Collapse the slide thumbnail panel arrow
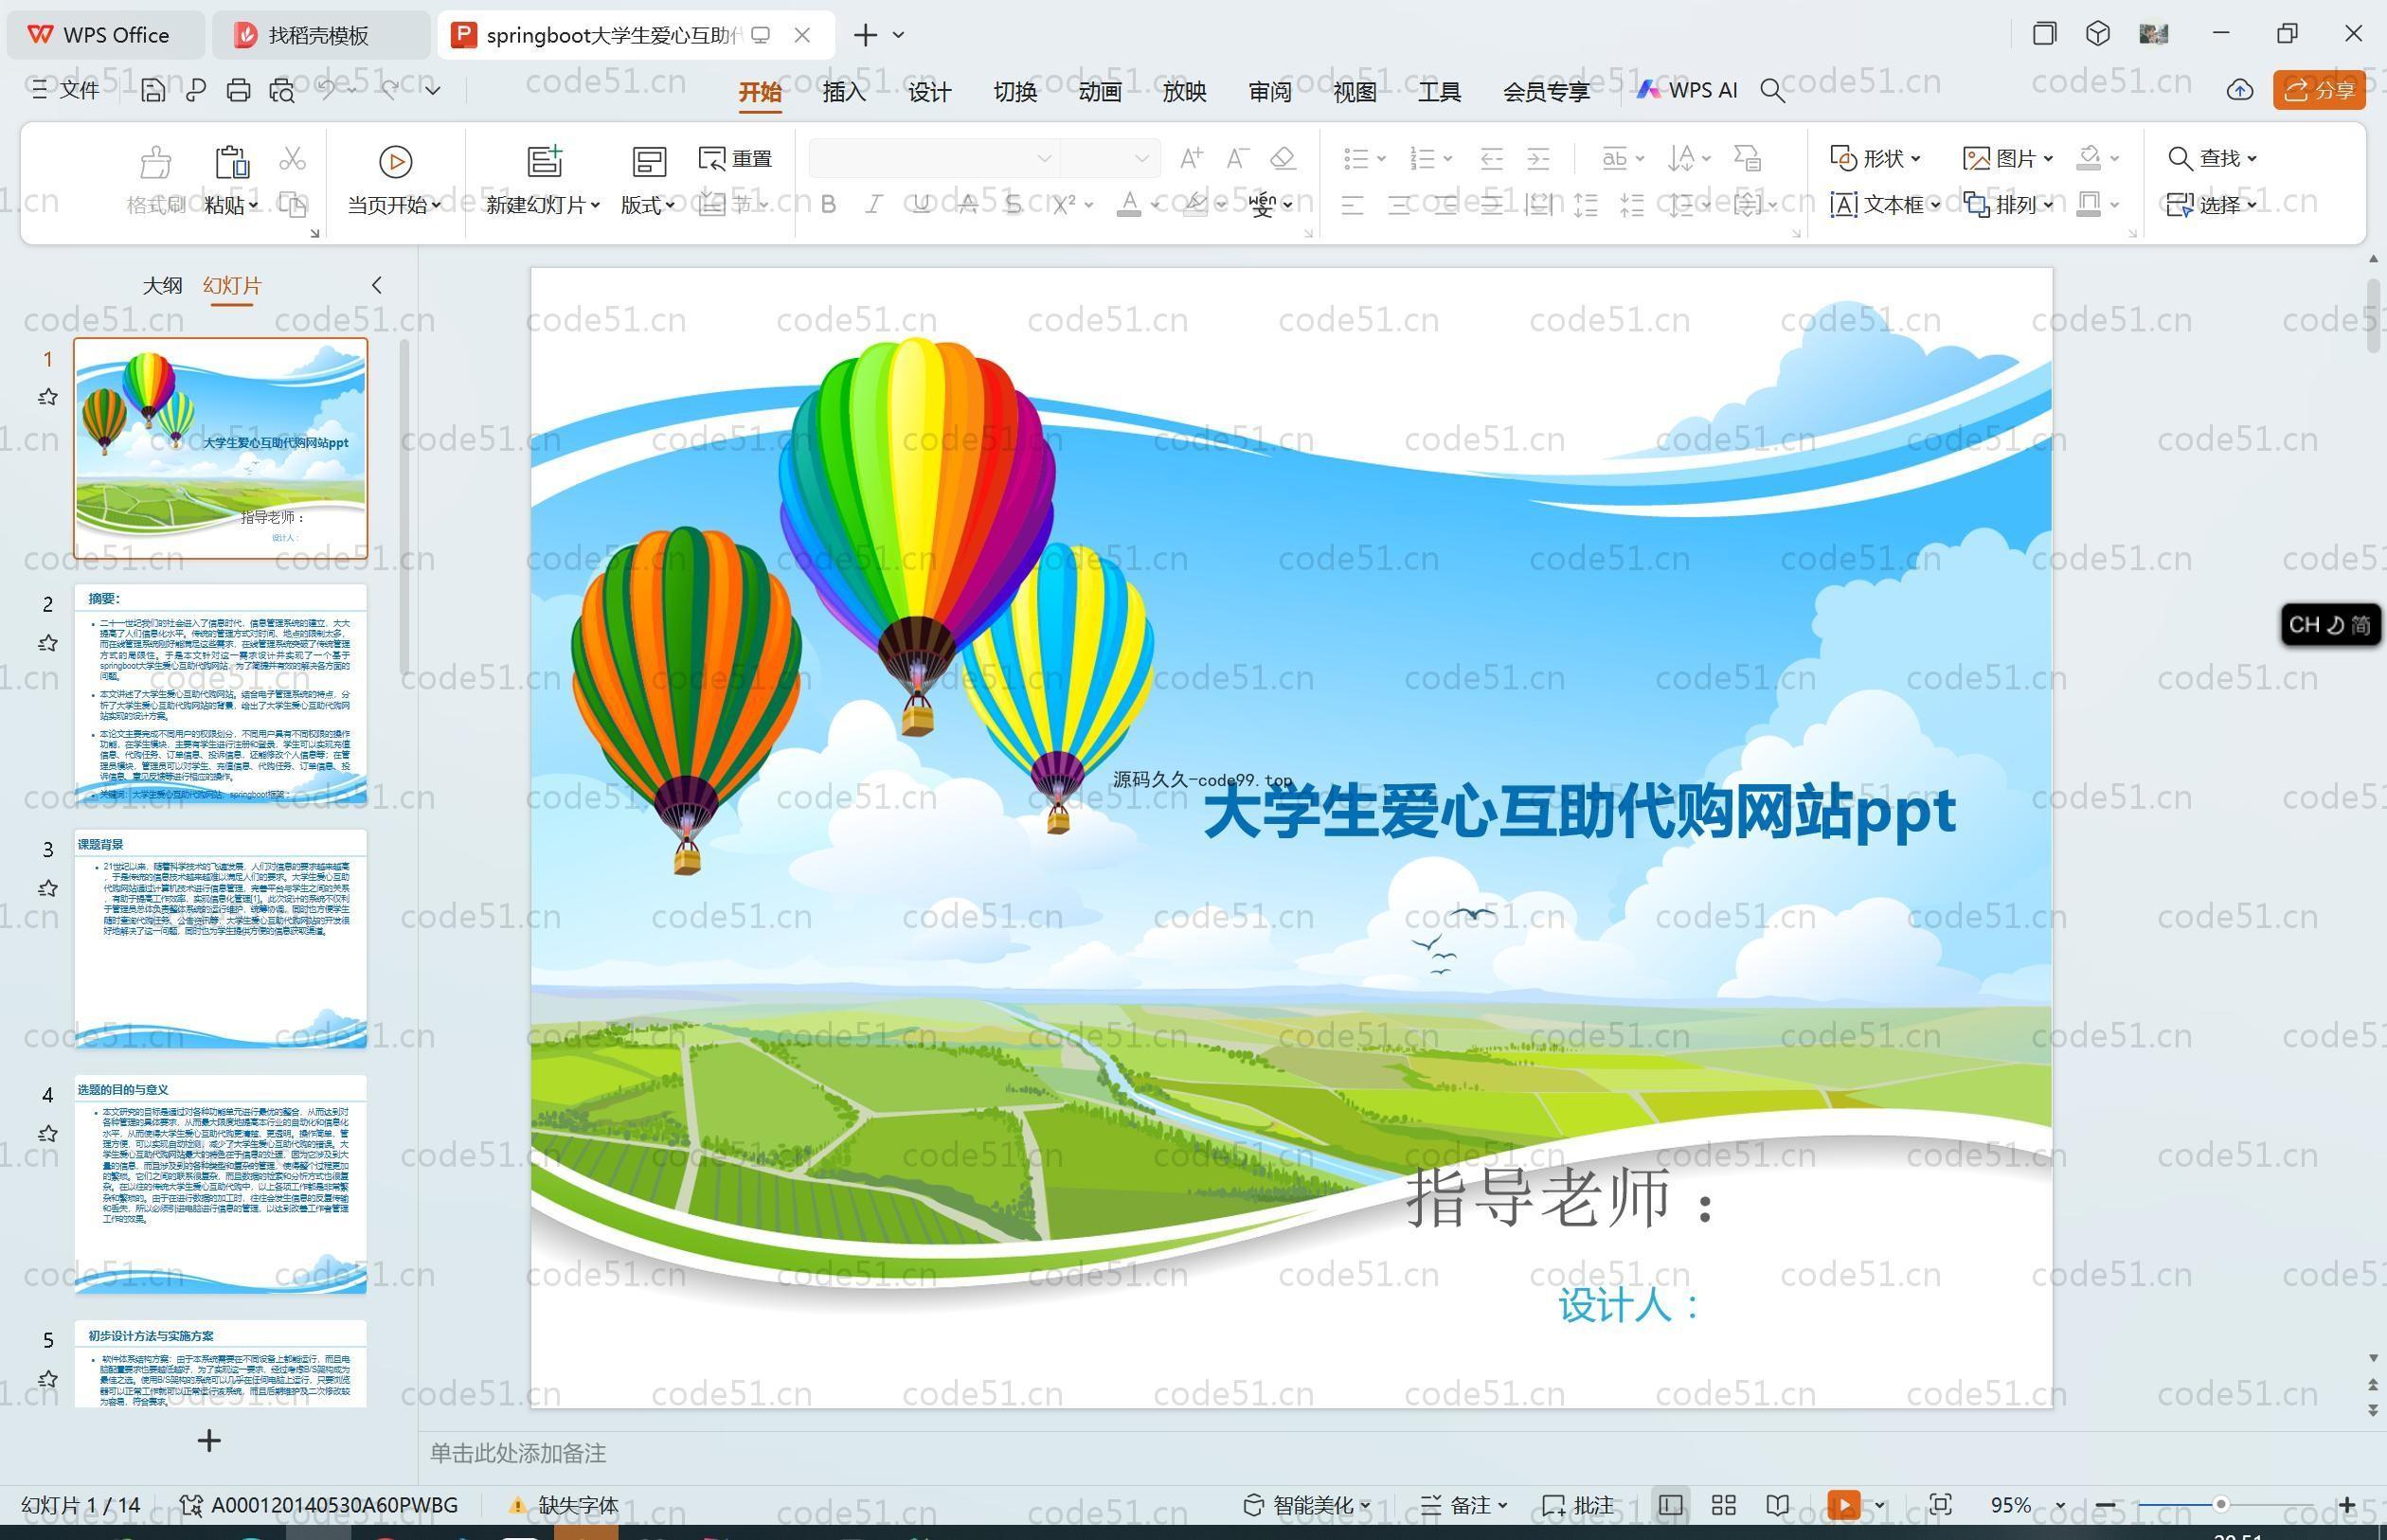Screen dimensions: 2387x1540 pyautogui.click(x=377, y=286)
